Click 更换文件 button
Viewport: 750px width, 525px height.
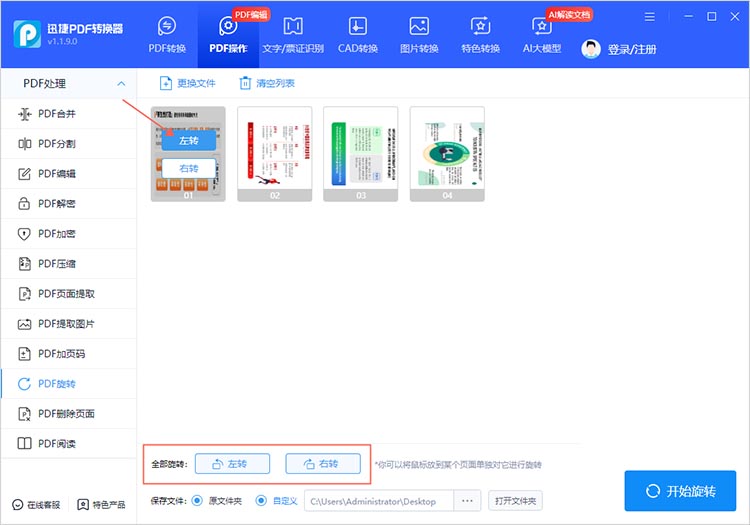187,83
